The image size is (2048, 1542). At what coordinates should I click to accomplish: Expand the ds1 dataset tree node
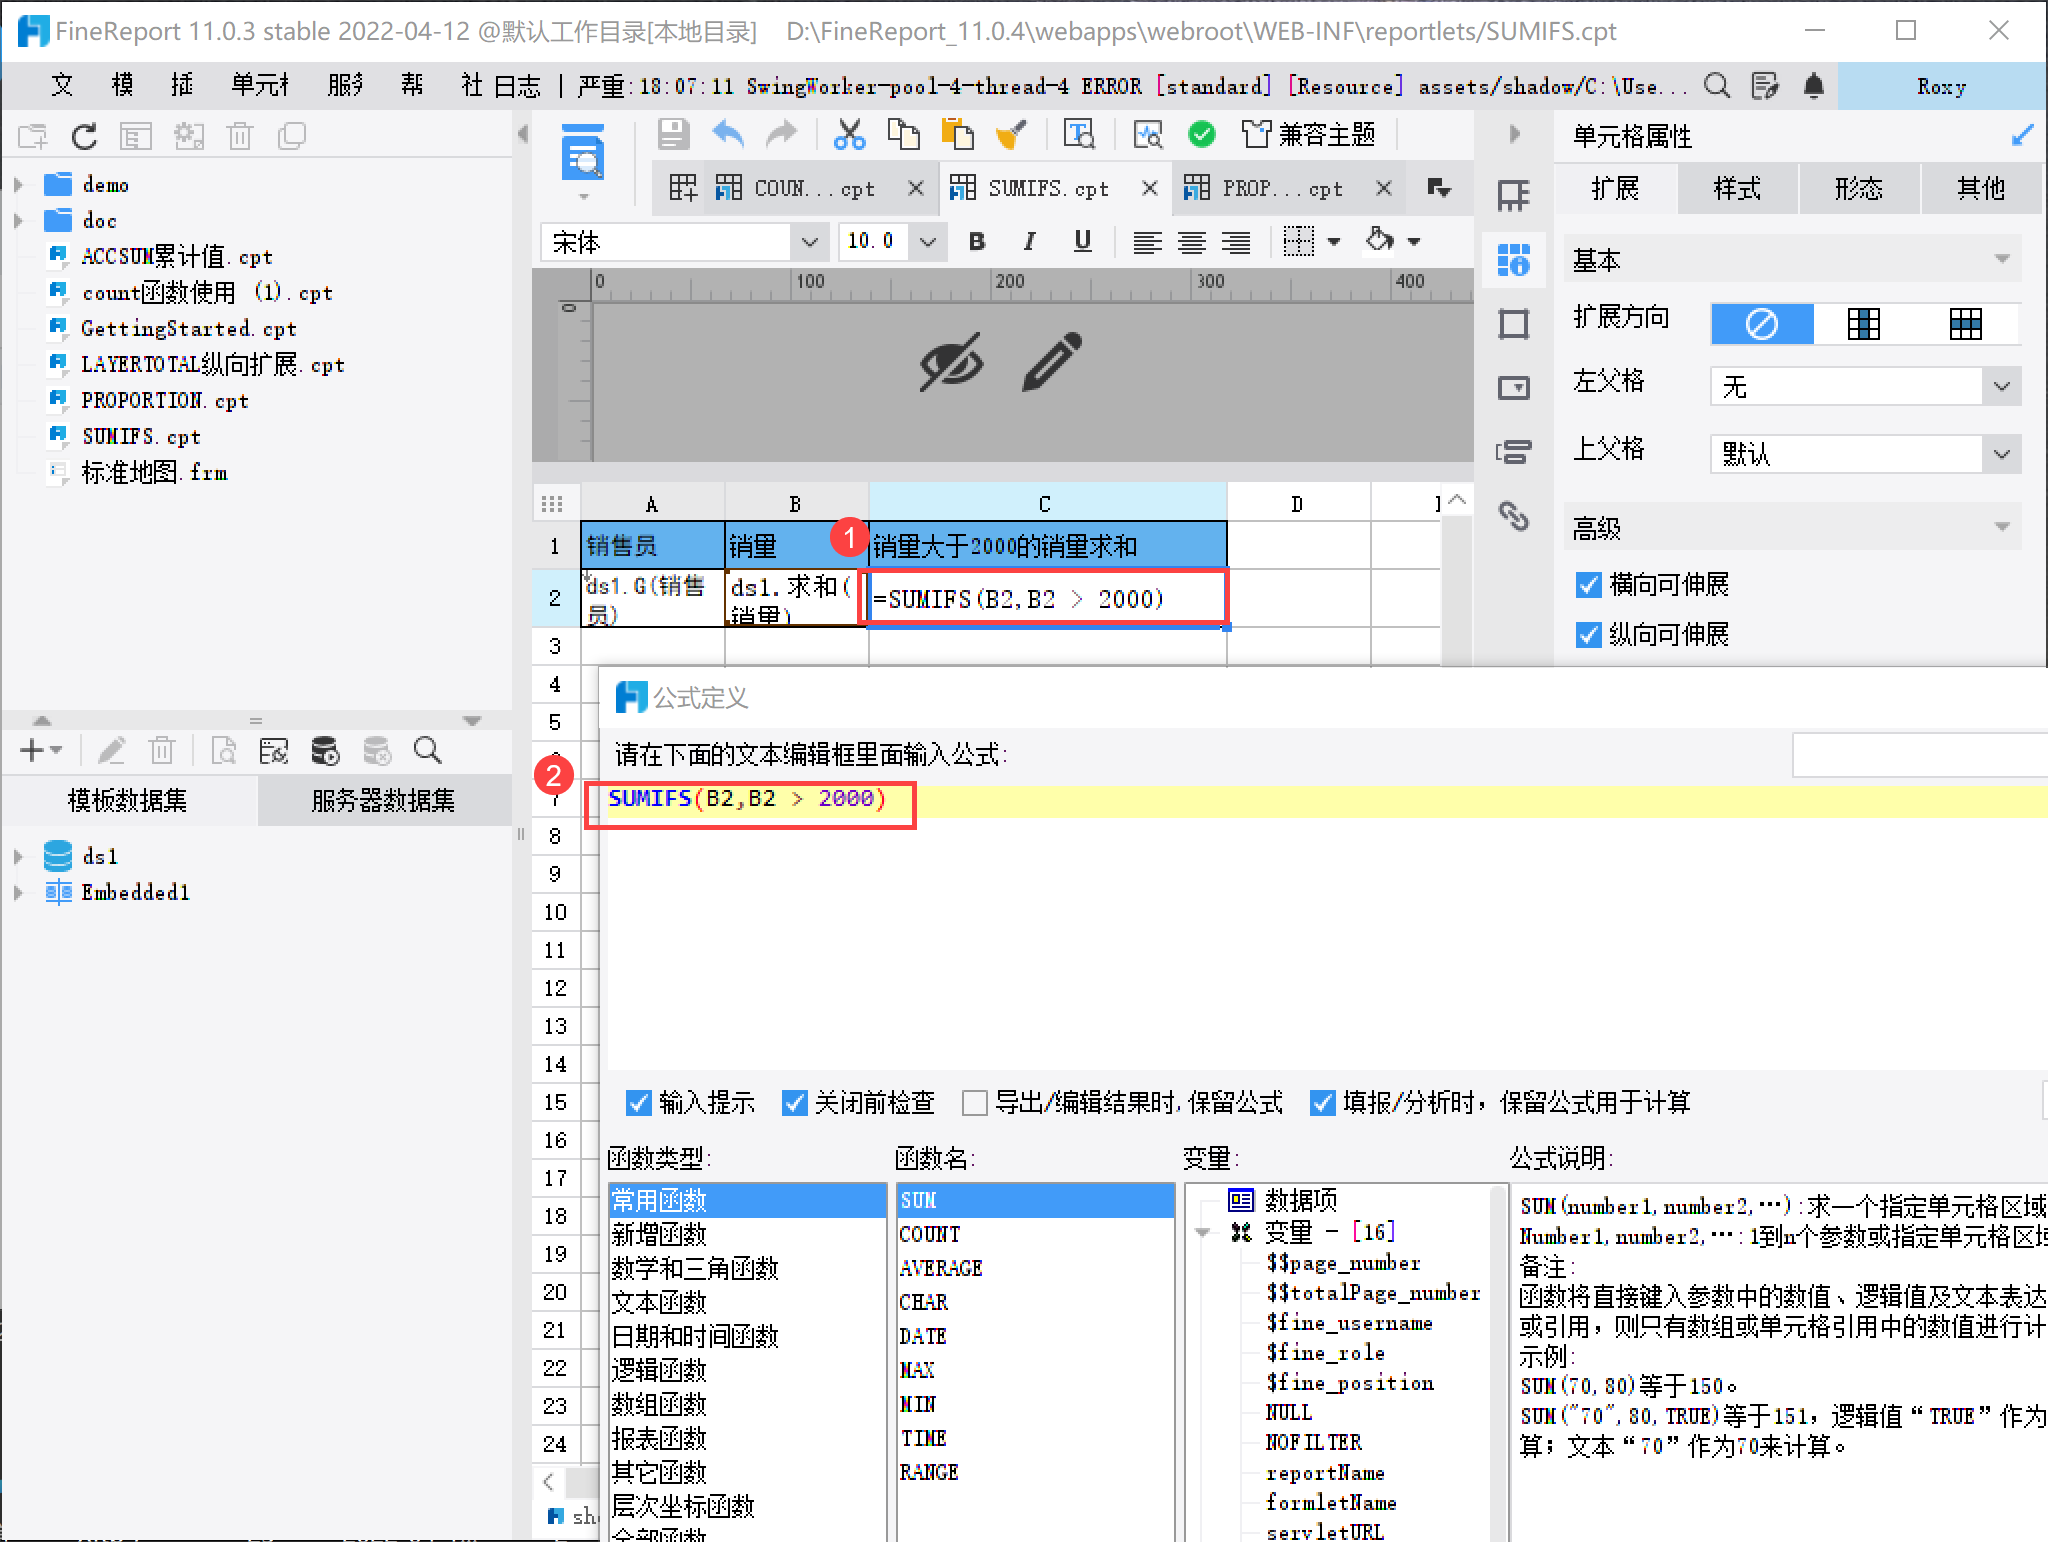(18, 857)
